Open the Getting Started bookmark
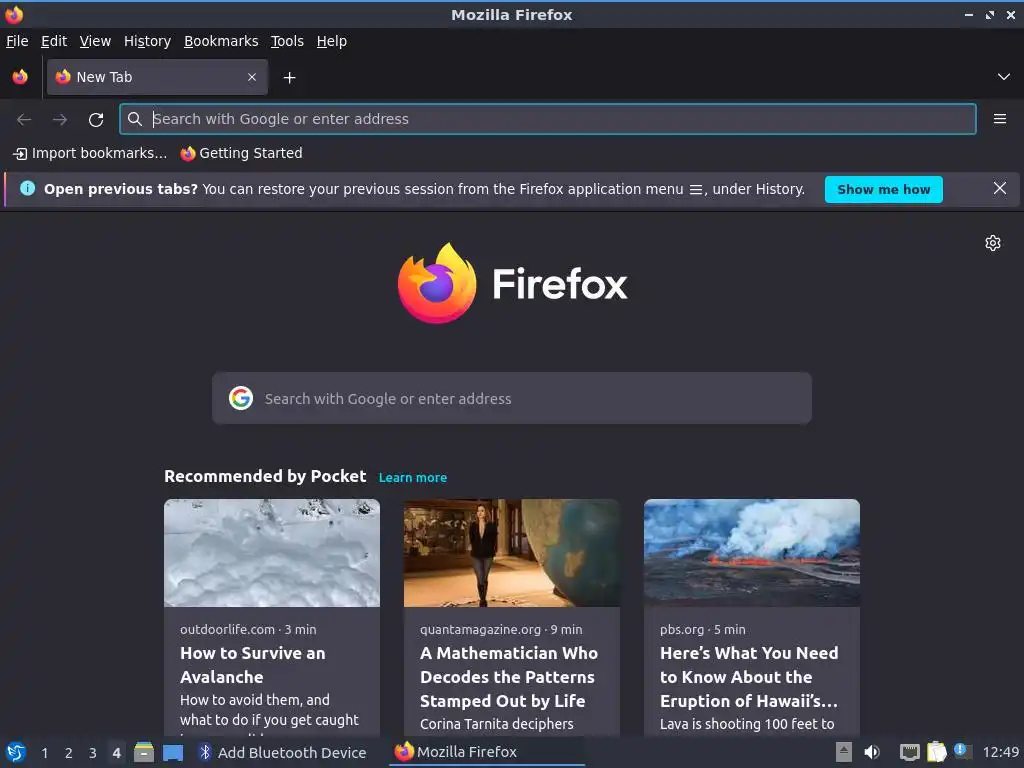This screenshot has width=1024, height=768. tap(242, 153)
